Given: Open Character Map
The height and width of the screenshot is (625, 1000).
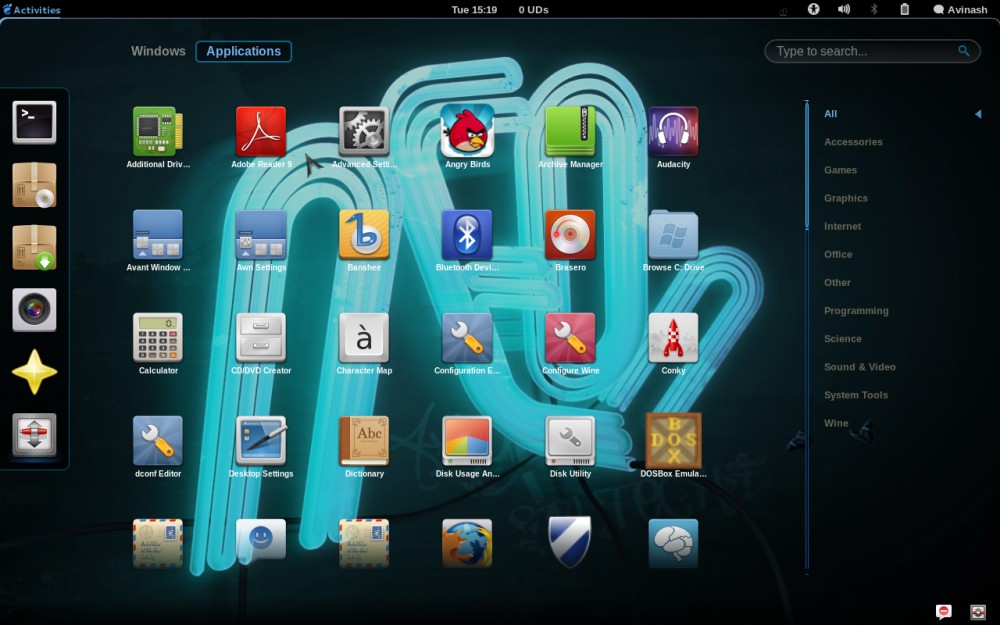Looking at the screenshot, I should tap(364, 338).
